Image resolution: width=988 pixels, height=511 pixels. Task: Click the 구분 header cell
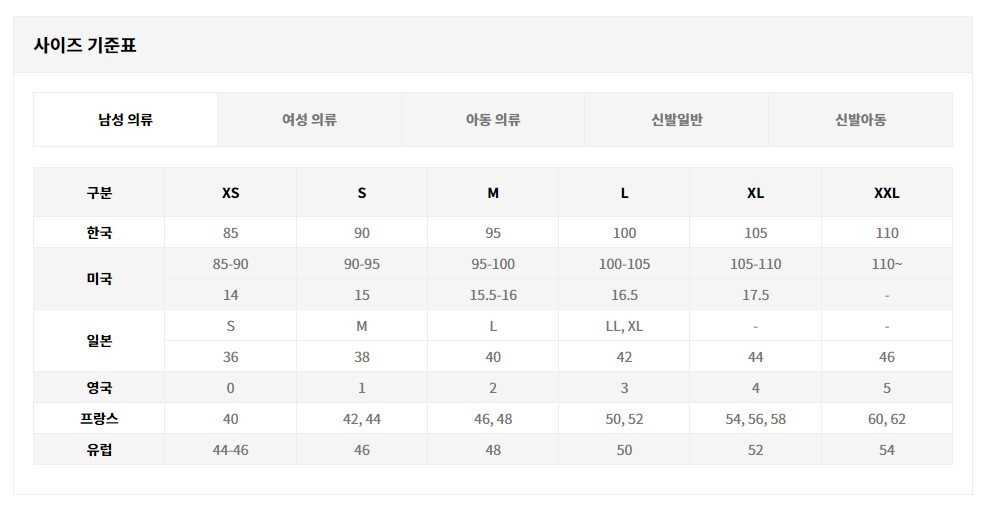pyautogui.click(x=99, y=193)
